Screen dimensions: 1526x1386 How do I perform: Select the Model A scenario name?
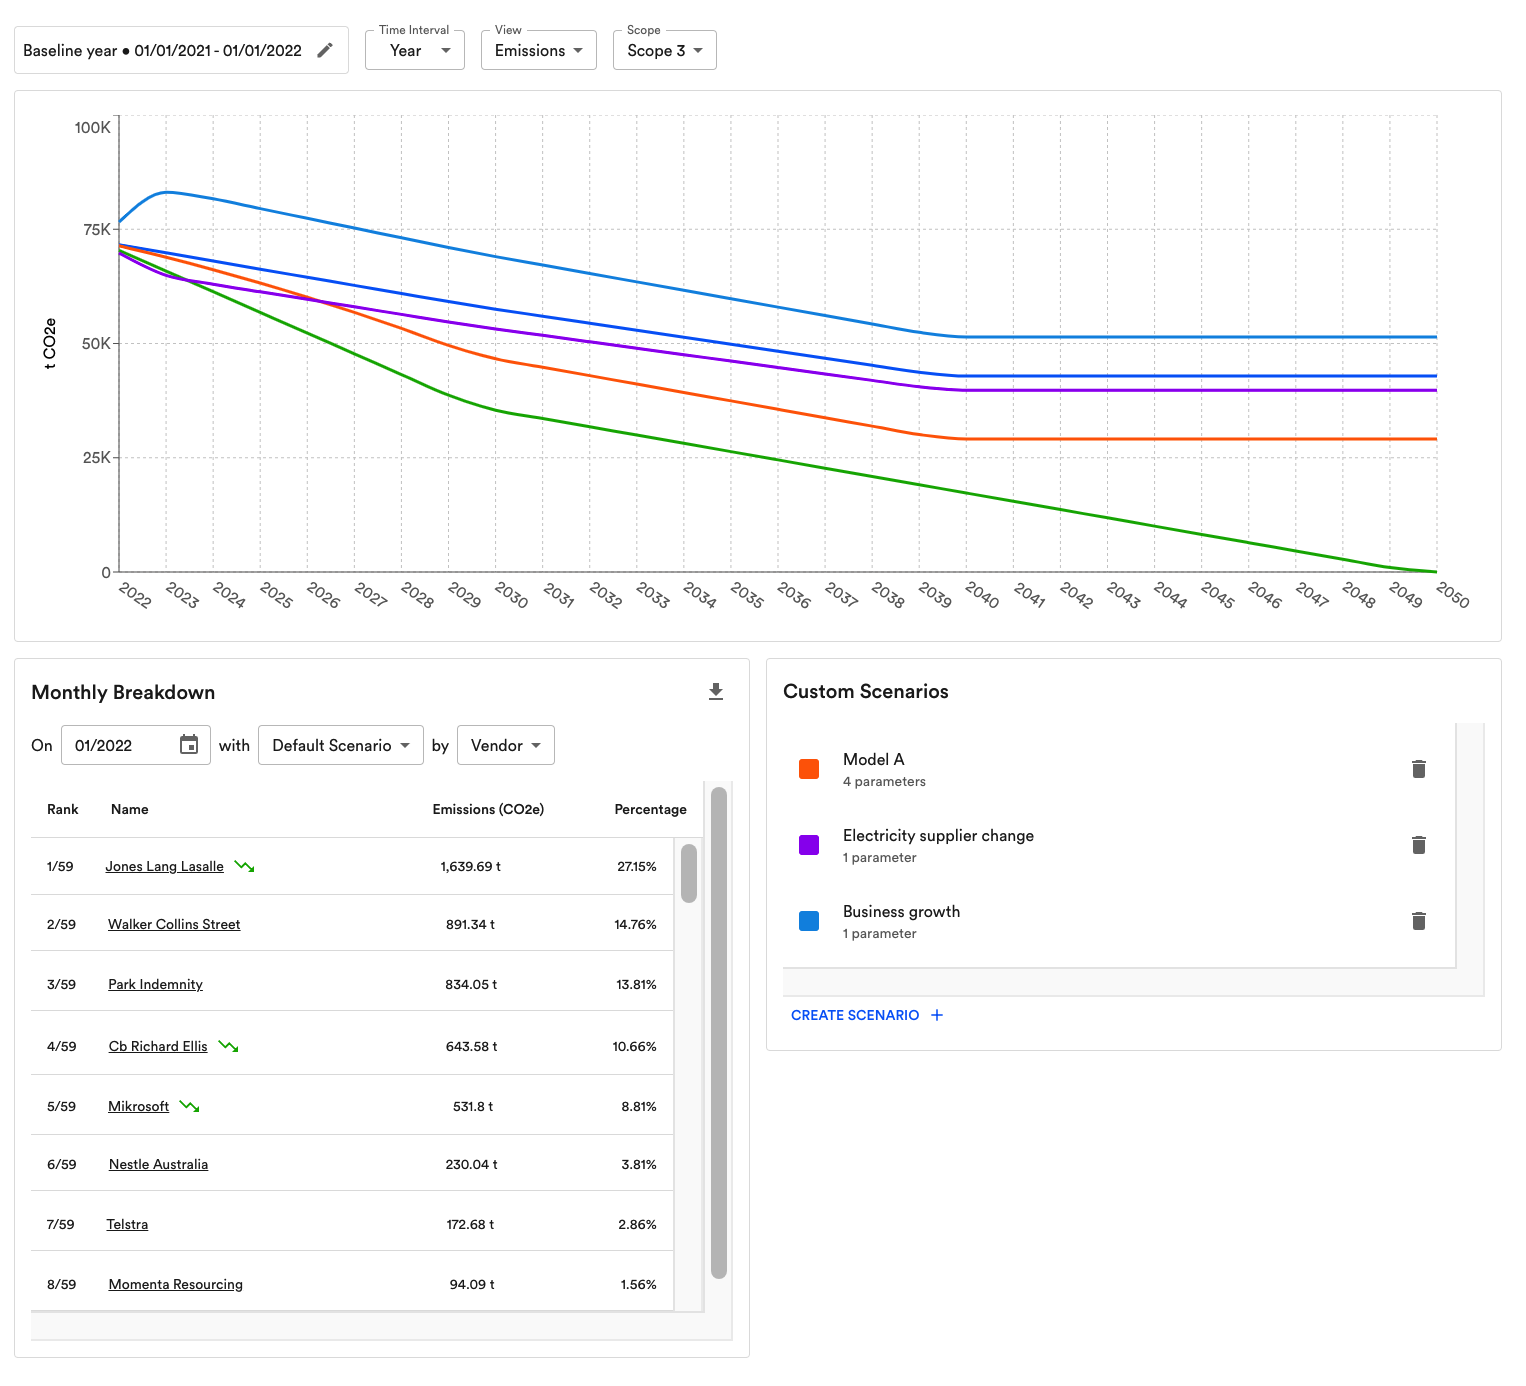873,759
